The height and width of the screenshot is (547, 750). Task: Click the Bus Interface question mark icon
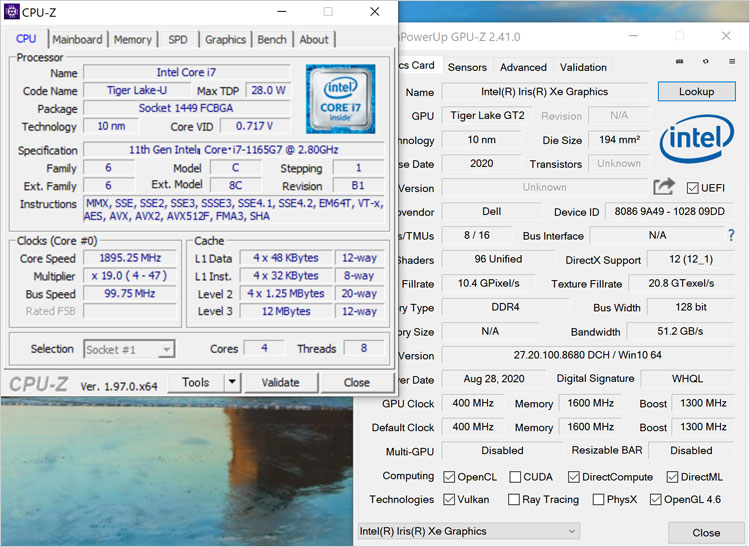[x=731, y=235]
